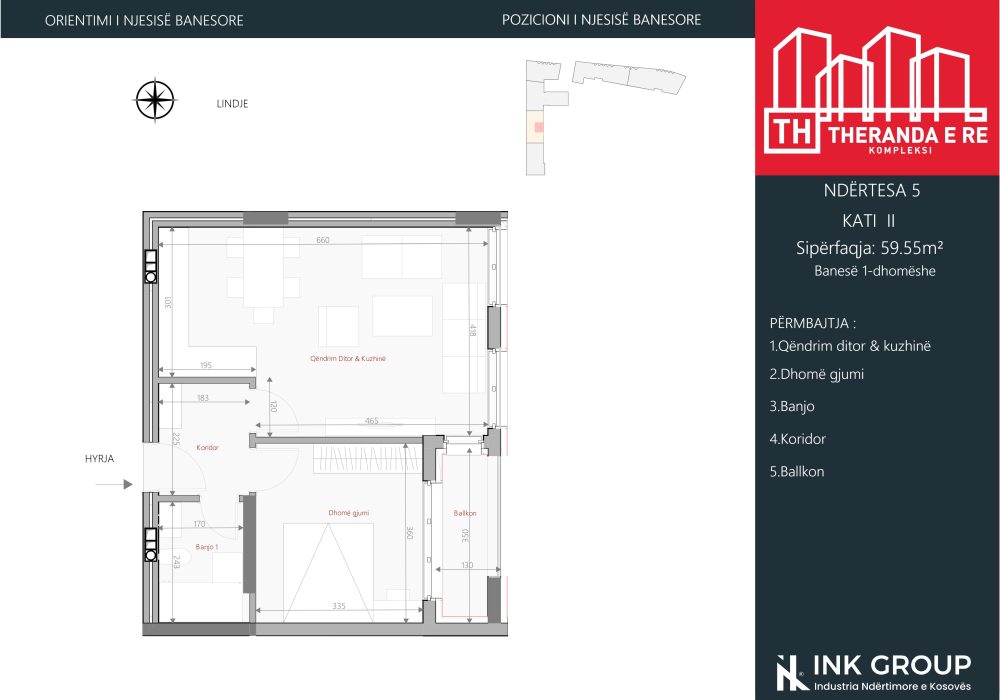Click the INK Group logo mark
1000x700 pixels.
click(791, 673)
